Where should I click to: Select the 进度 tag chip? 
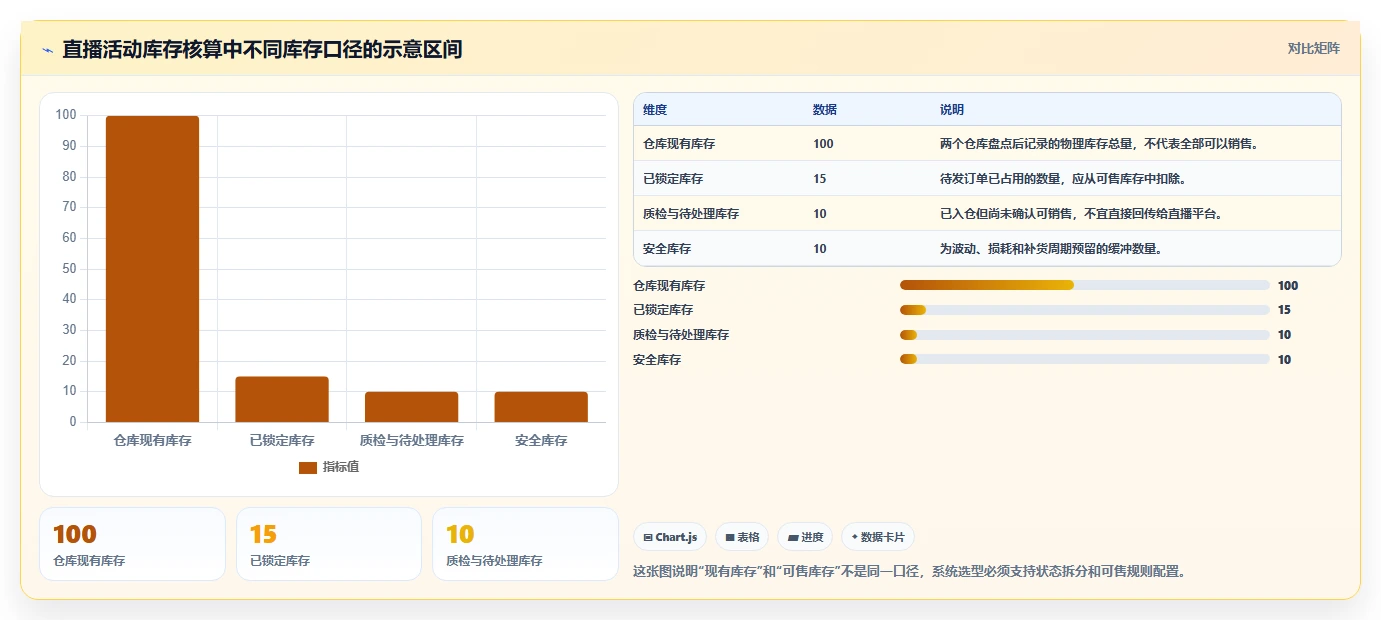point(805,537)
